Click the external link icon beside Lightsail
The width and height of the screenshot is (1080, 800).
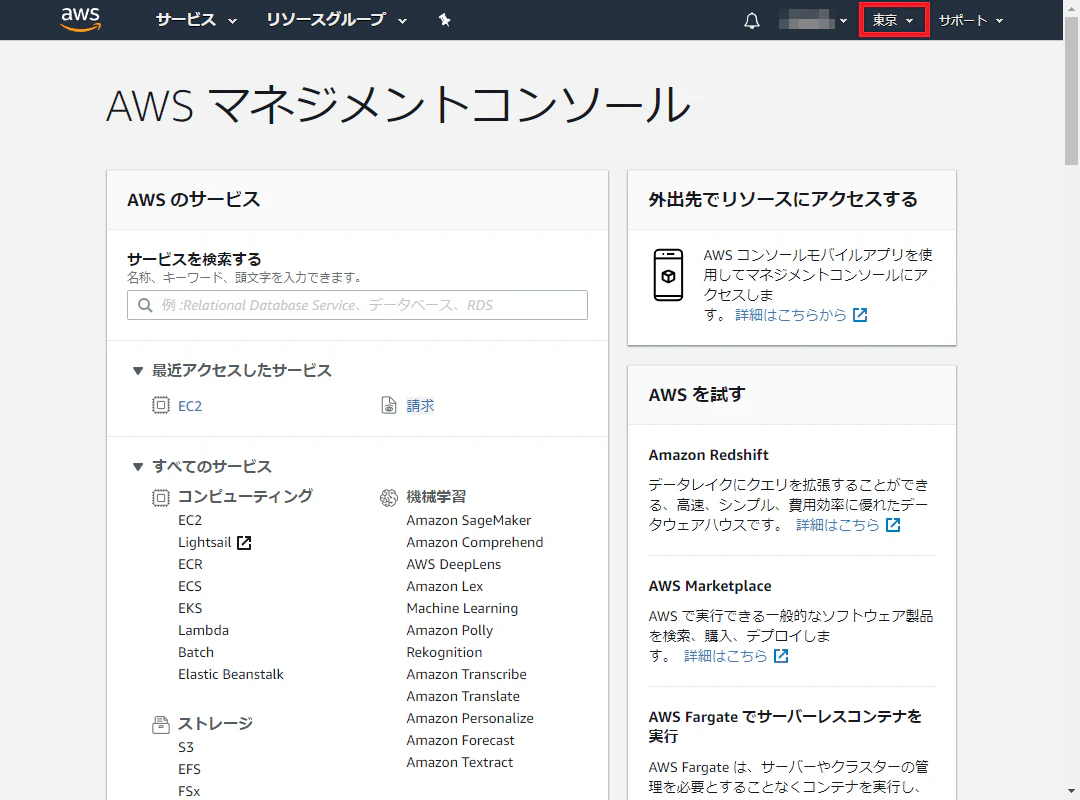click(x=244, y=543)
